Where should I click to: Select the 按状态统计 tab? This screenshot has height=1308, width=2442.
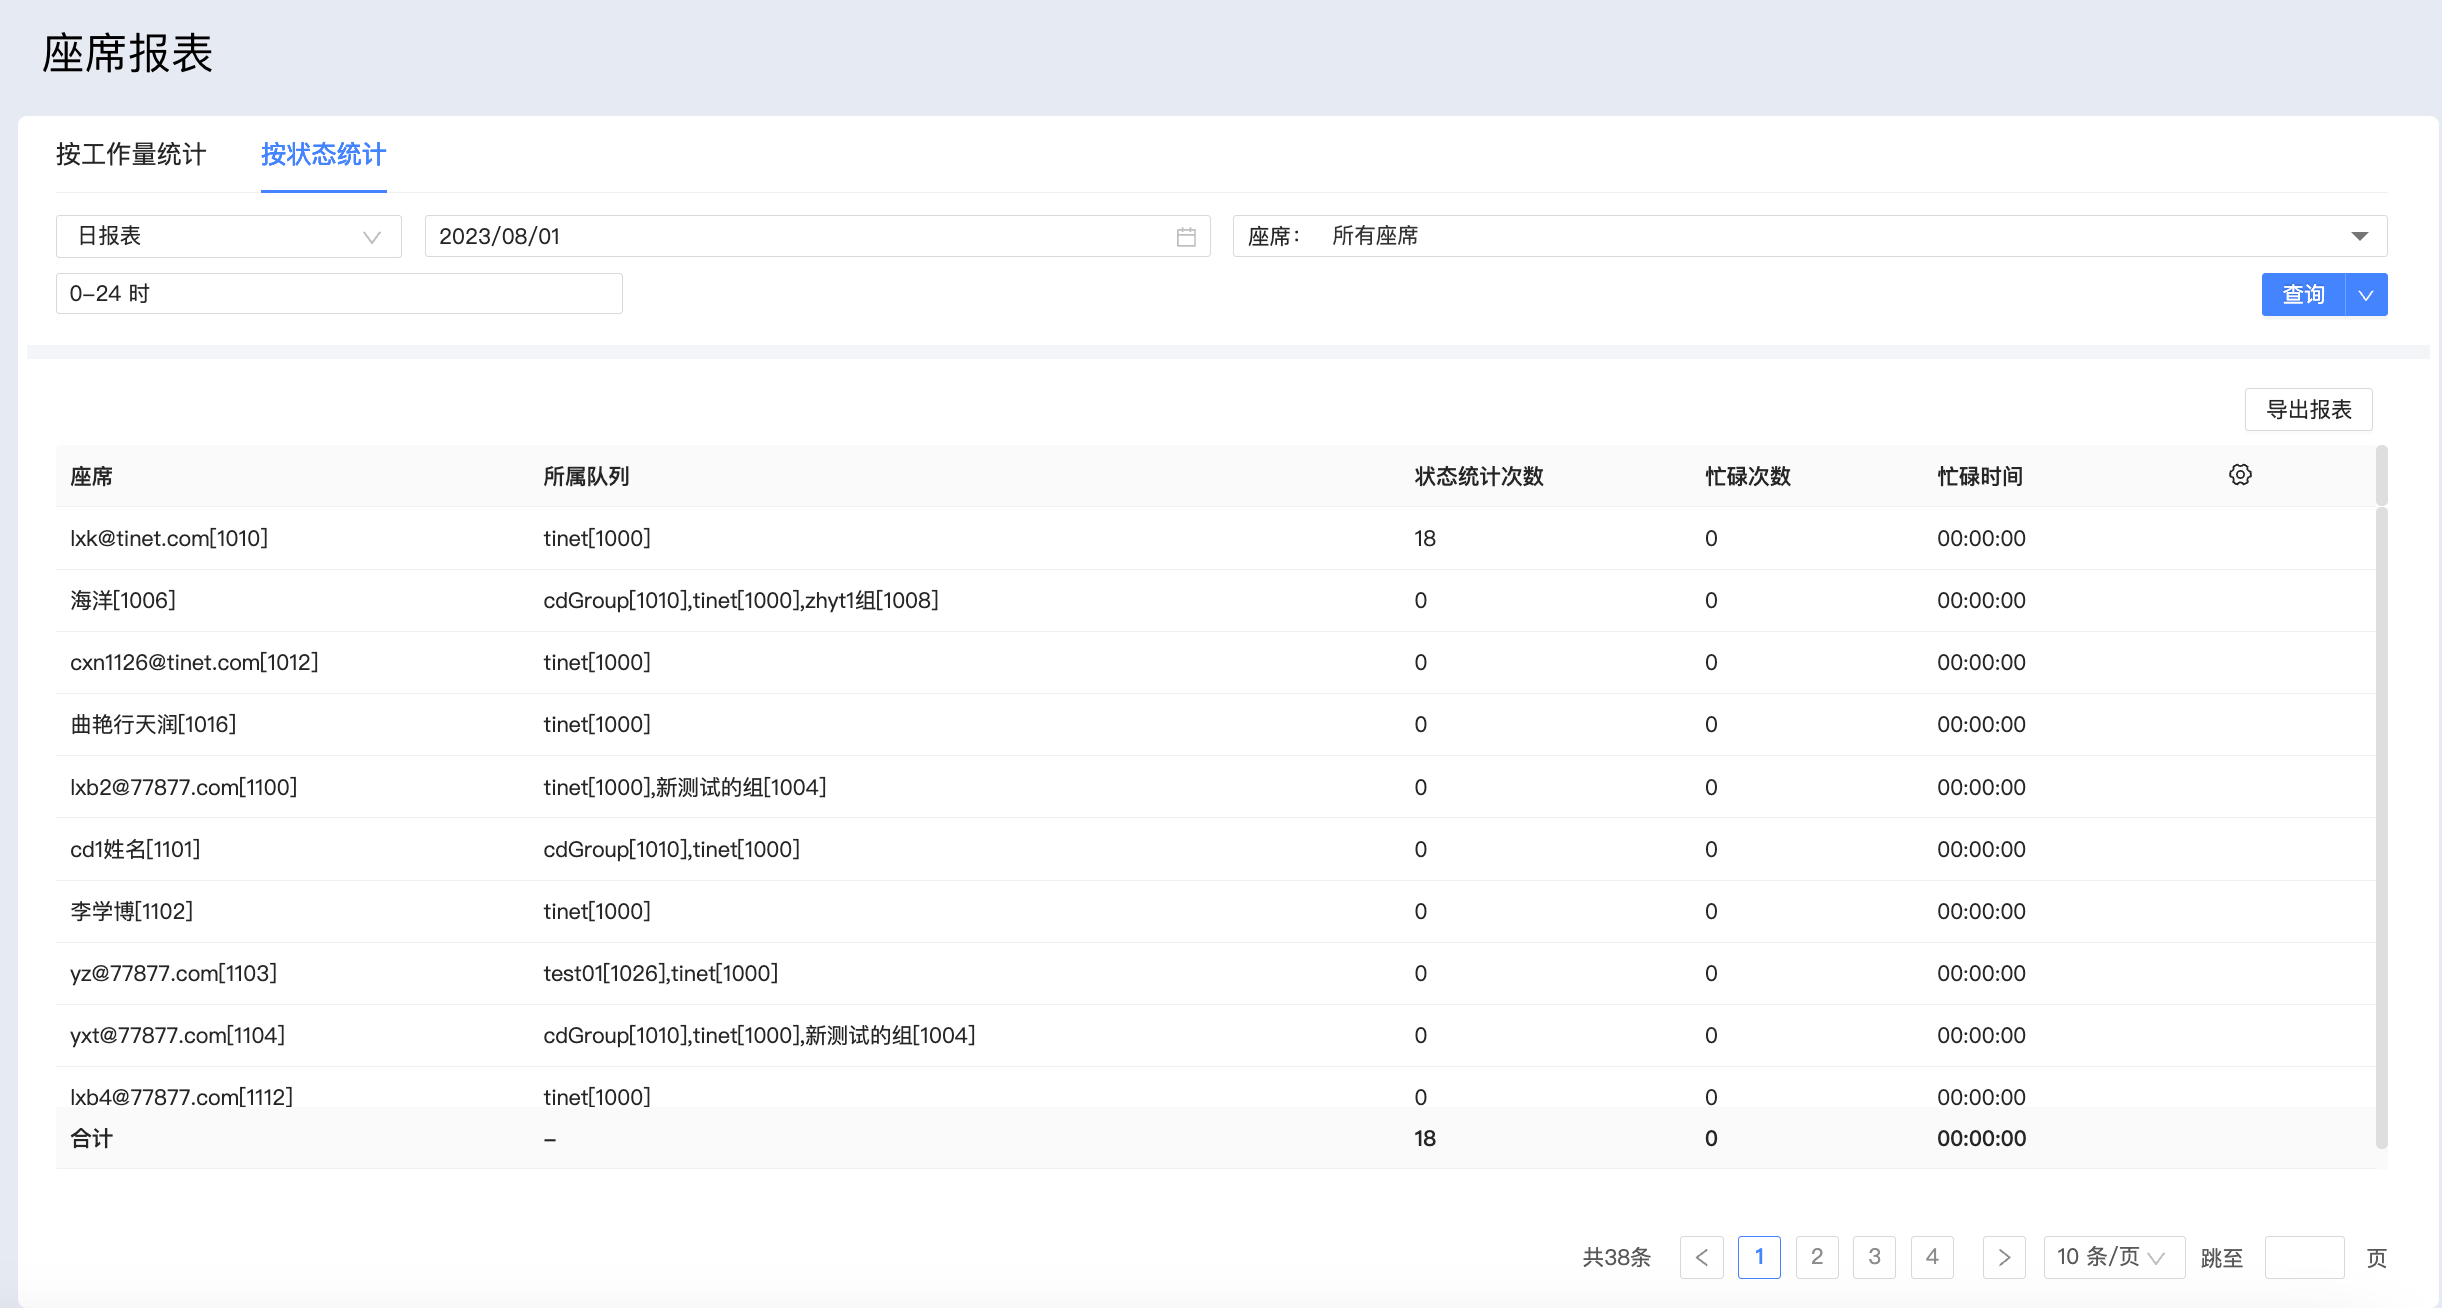point(323,154)
